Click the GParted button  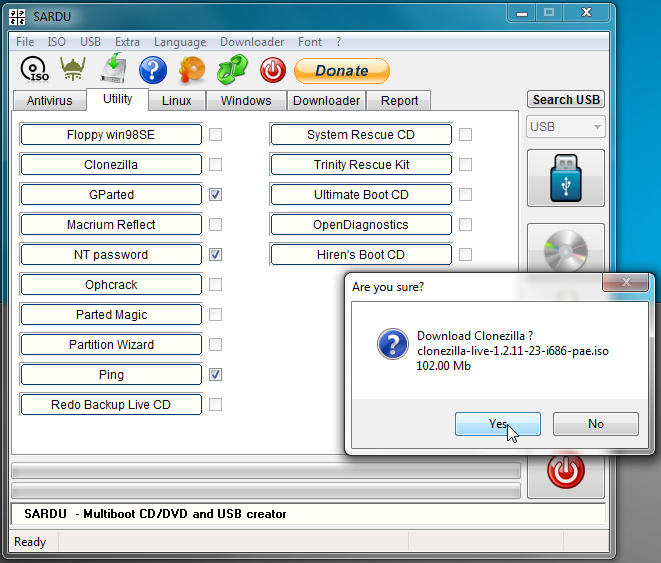pos(111,195)
